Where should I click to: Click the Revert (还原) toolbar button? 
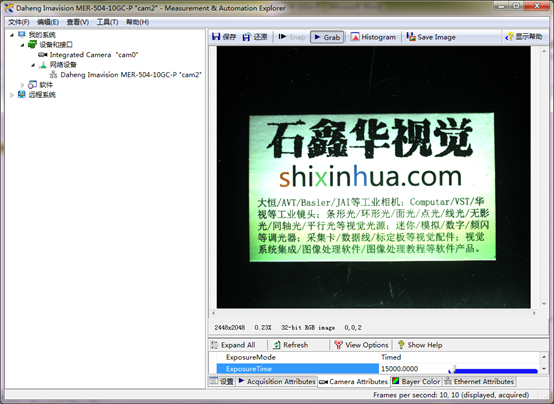(x=255, y=37)
